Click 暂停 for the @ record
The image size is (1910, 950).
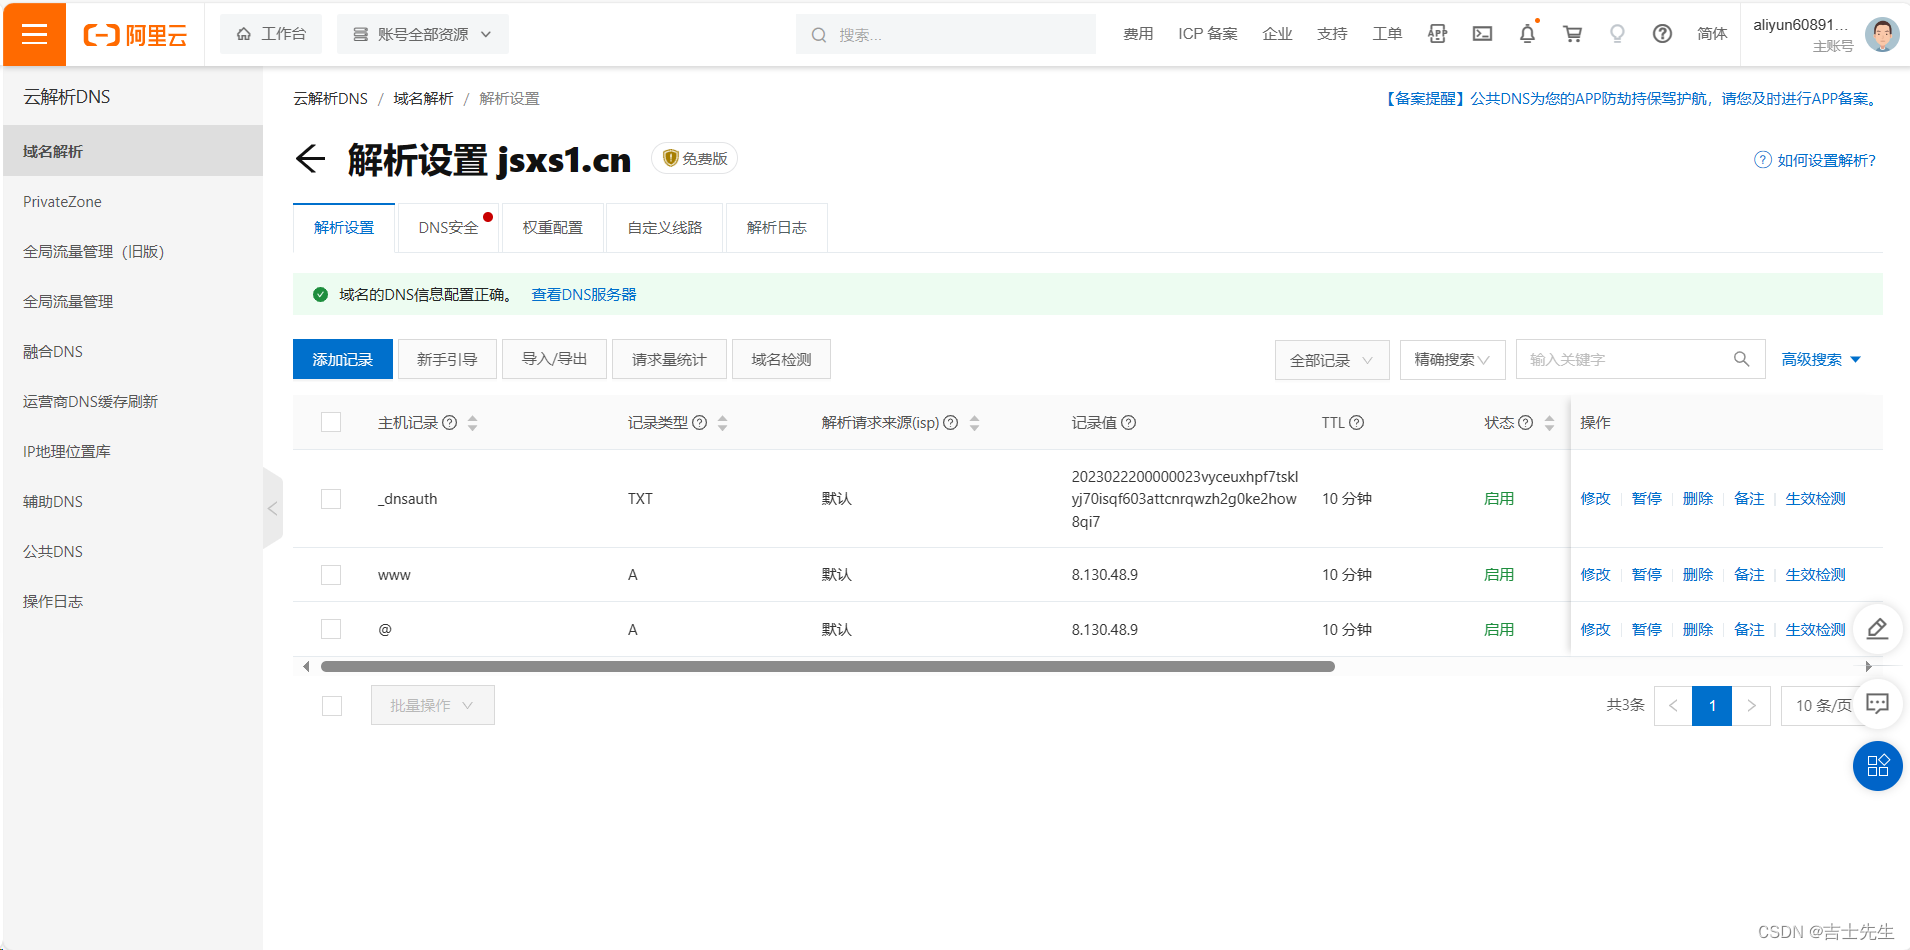pyautogui.click(x=1647, y=630)
